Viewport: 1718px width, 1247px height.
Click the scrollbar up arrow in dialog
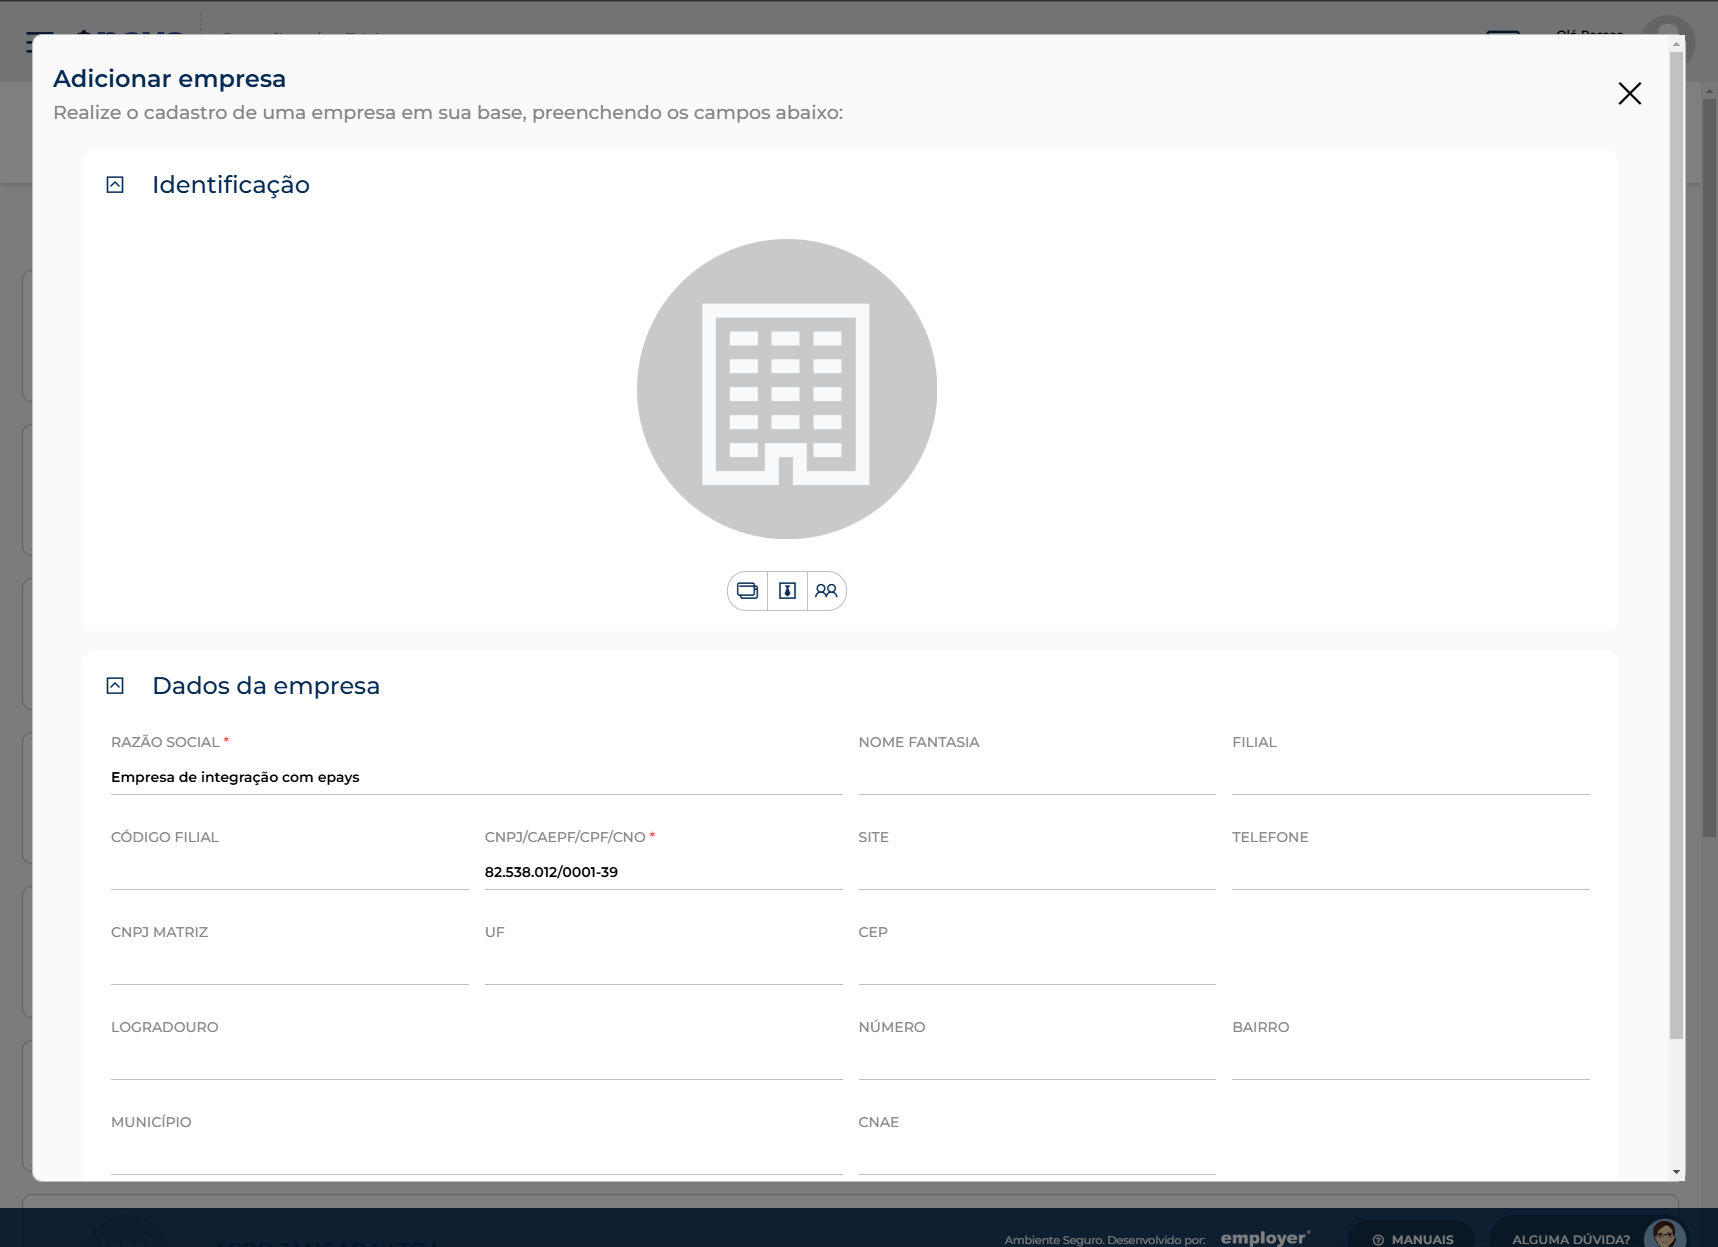coord(1676,44)
